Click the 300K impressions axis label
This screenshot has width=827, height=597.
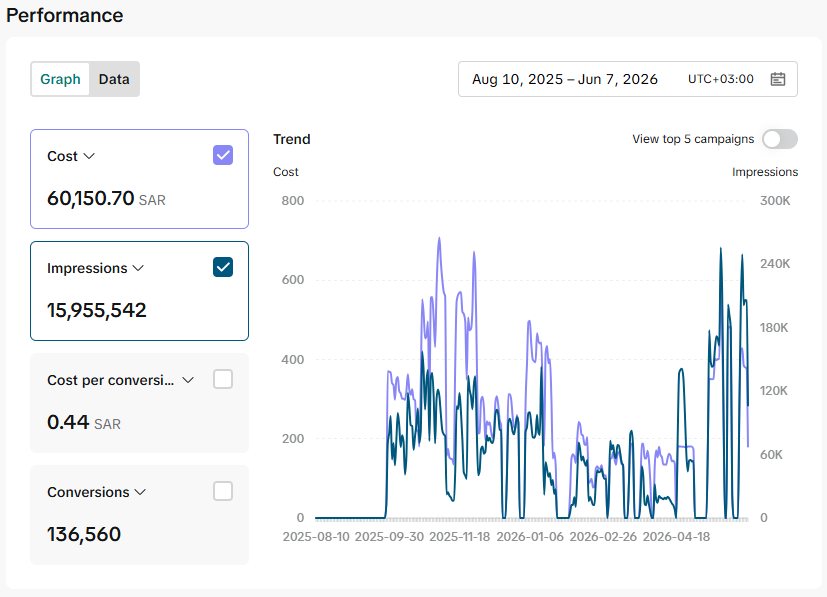pyautogui.click(x=775, y=200)
